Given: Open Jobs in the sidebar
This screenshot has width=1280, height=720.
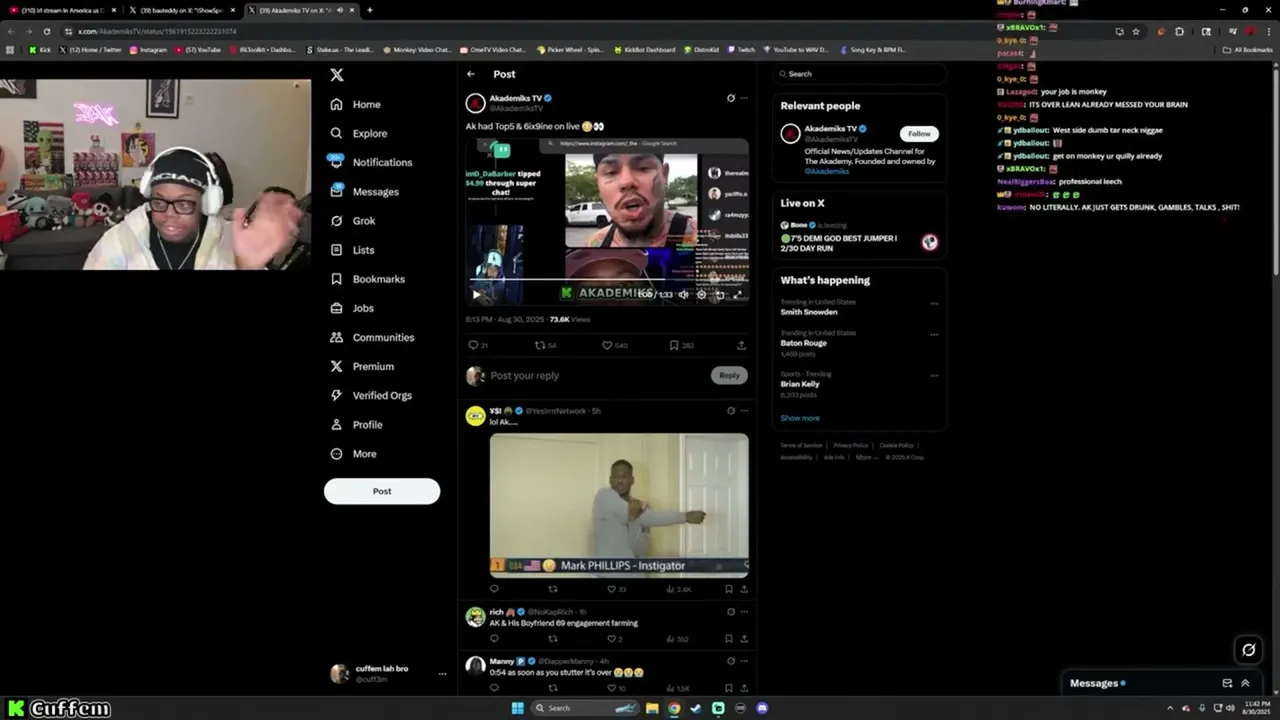Looking at the screenshot, I should (x=352, y=308).
